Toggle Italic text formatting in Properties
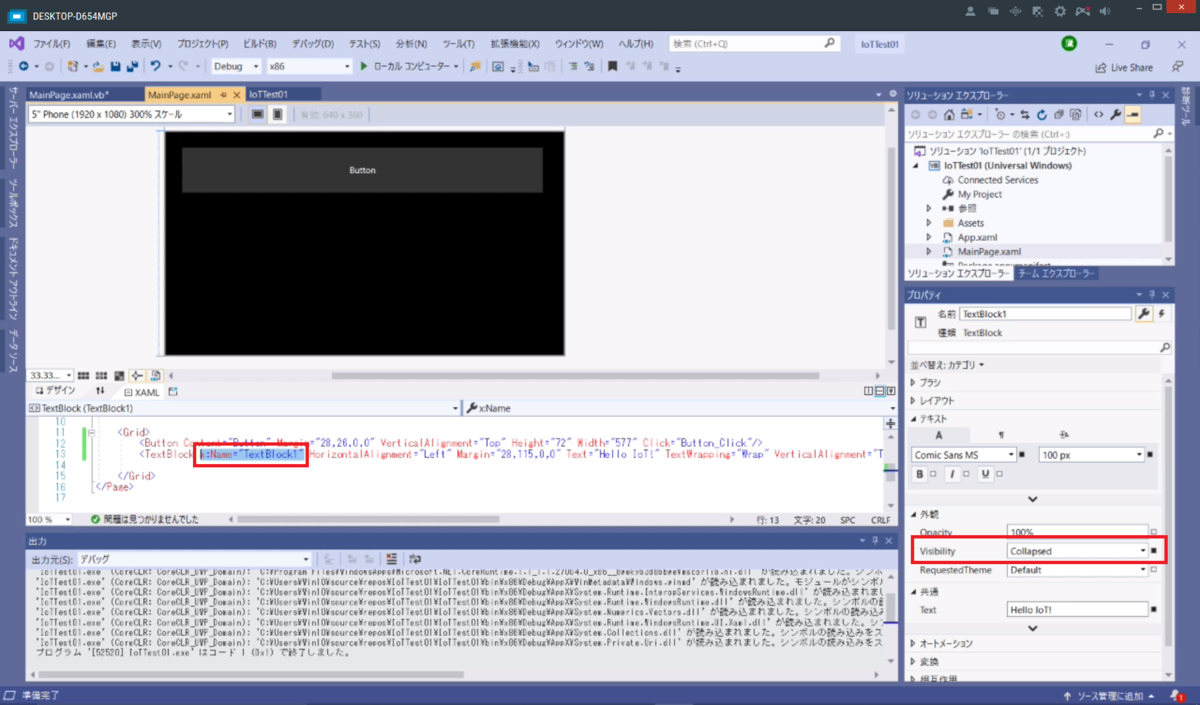The height and width of the screenshot is (705, 1200). [952, 474]
